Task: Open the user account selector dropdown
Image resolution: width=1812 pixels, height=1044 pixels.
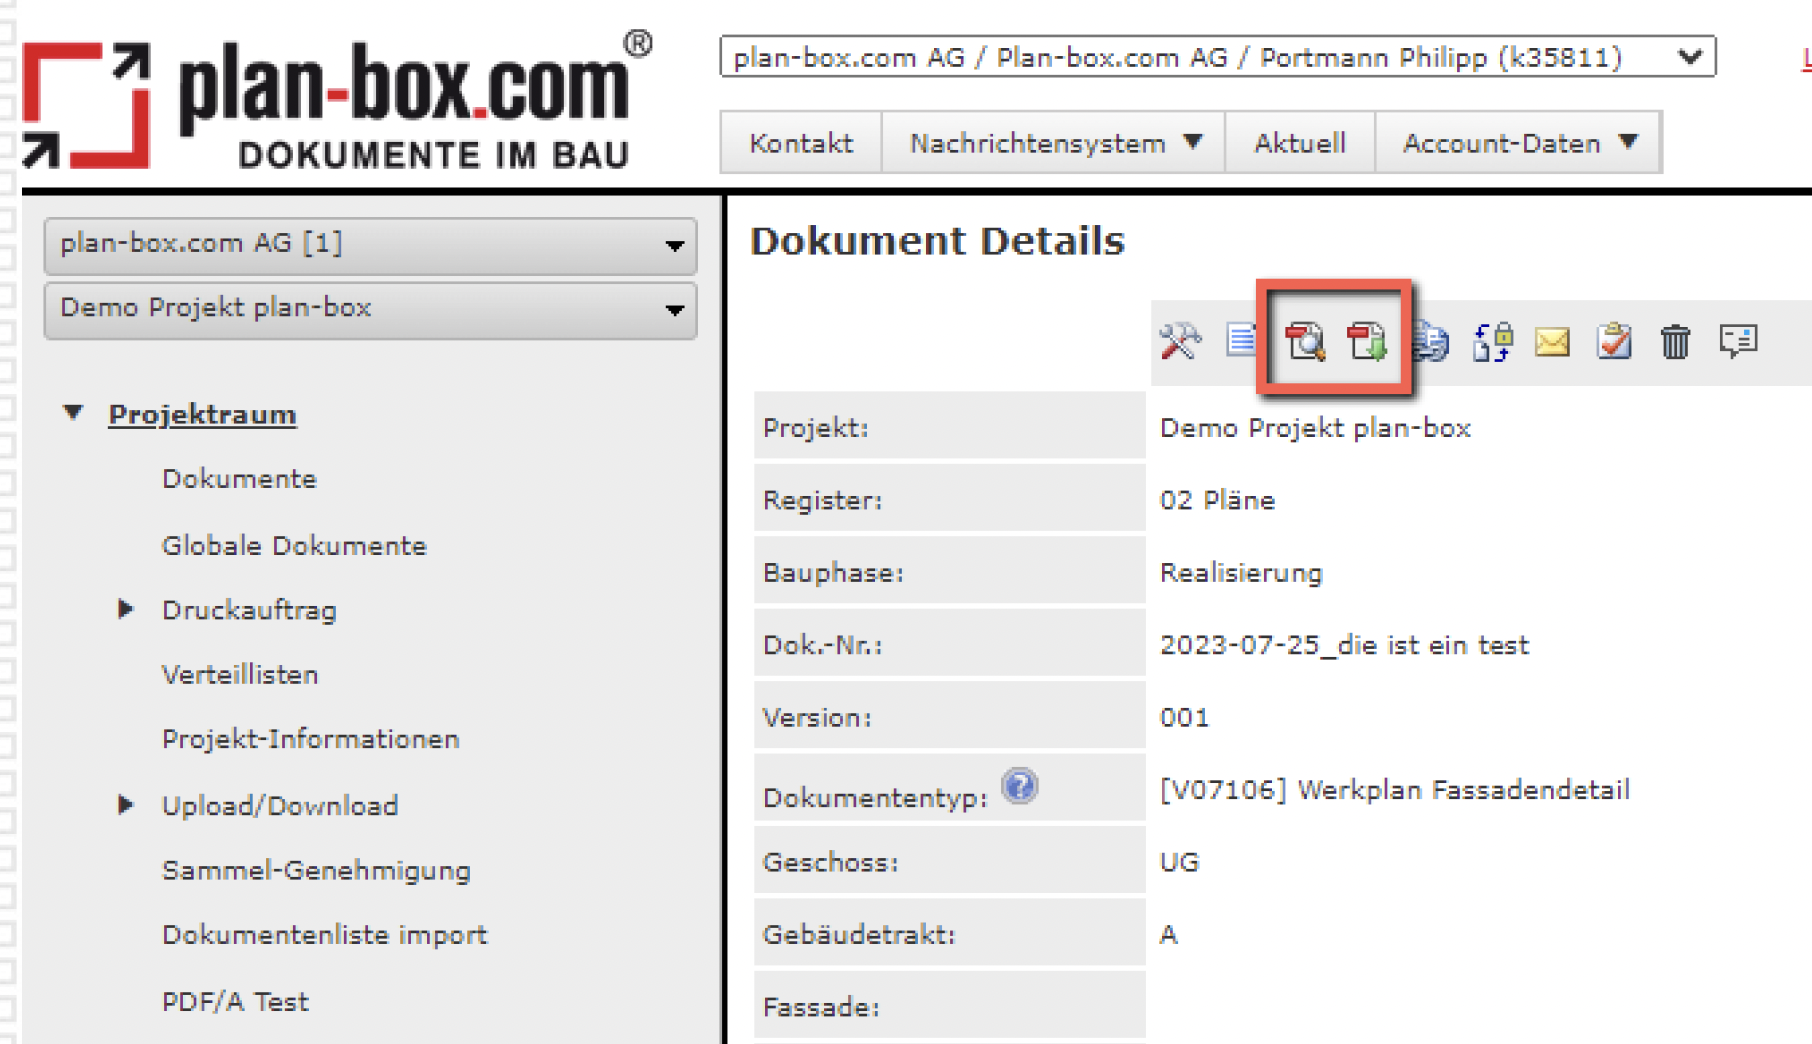Action: tap(1217, 57)
